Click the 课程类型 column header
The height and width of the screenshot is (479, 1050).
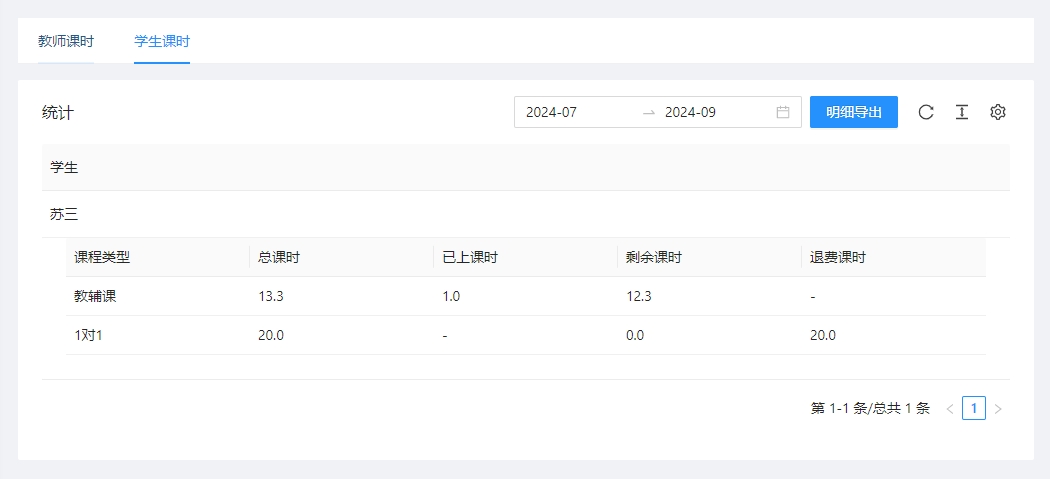(102, 257)
